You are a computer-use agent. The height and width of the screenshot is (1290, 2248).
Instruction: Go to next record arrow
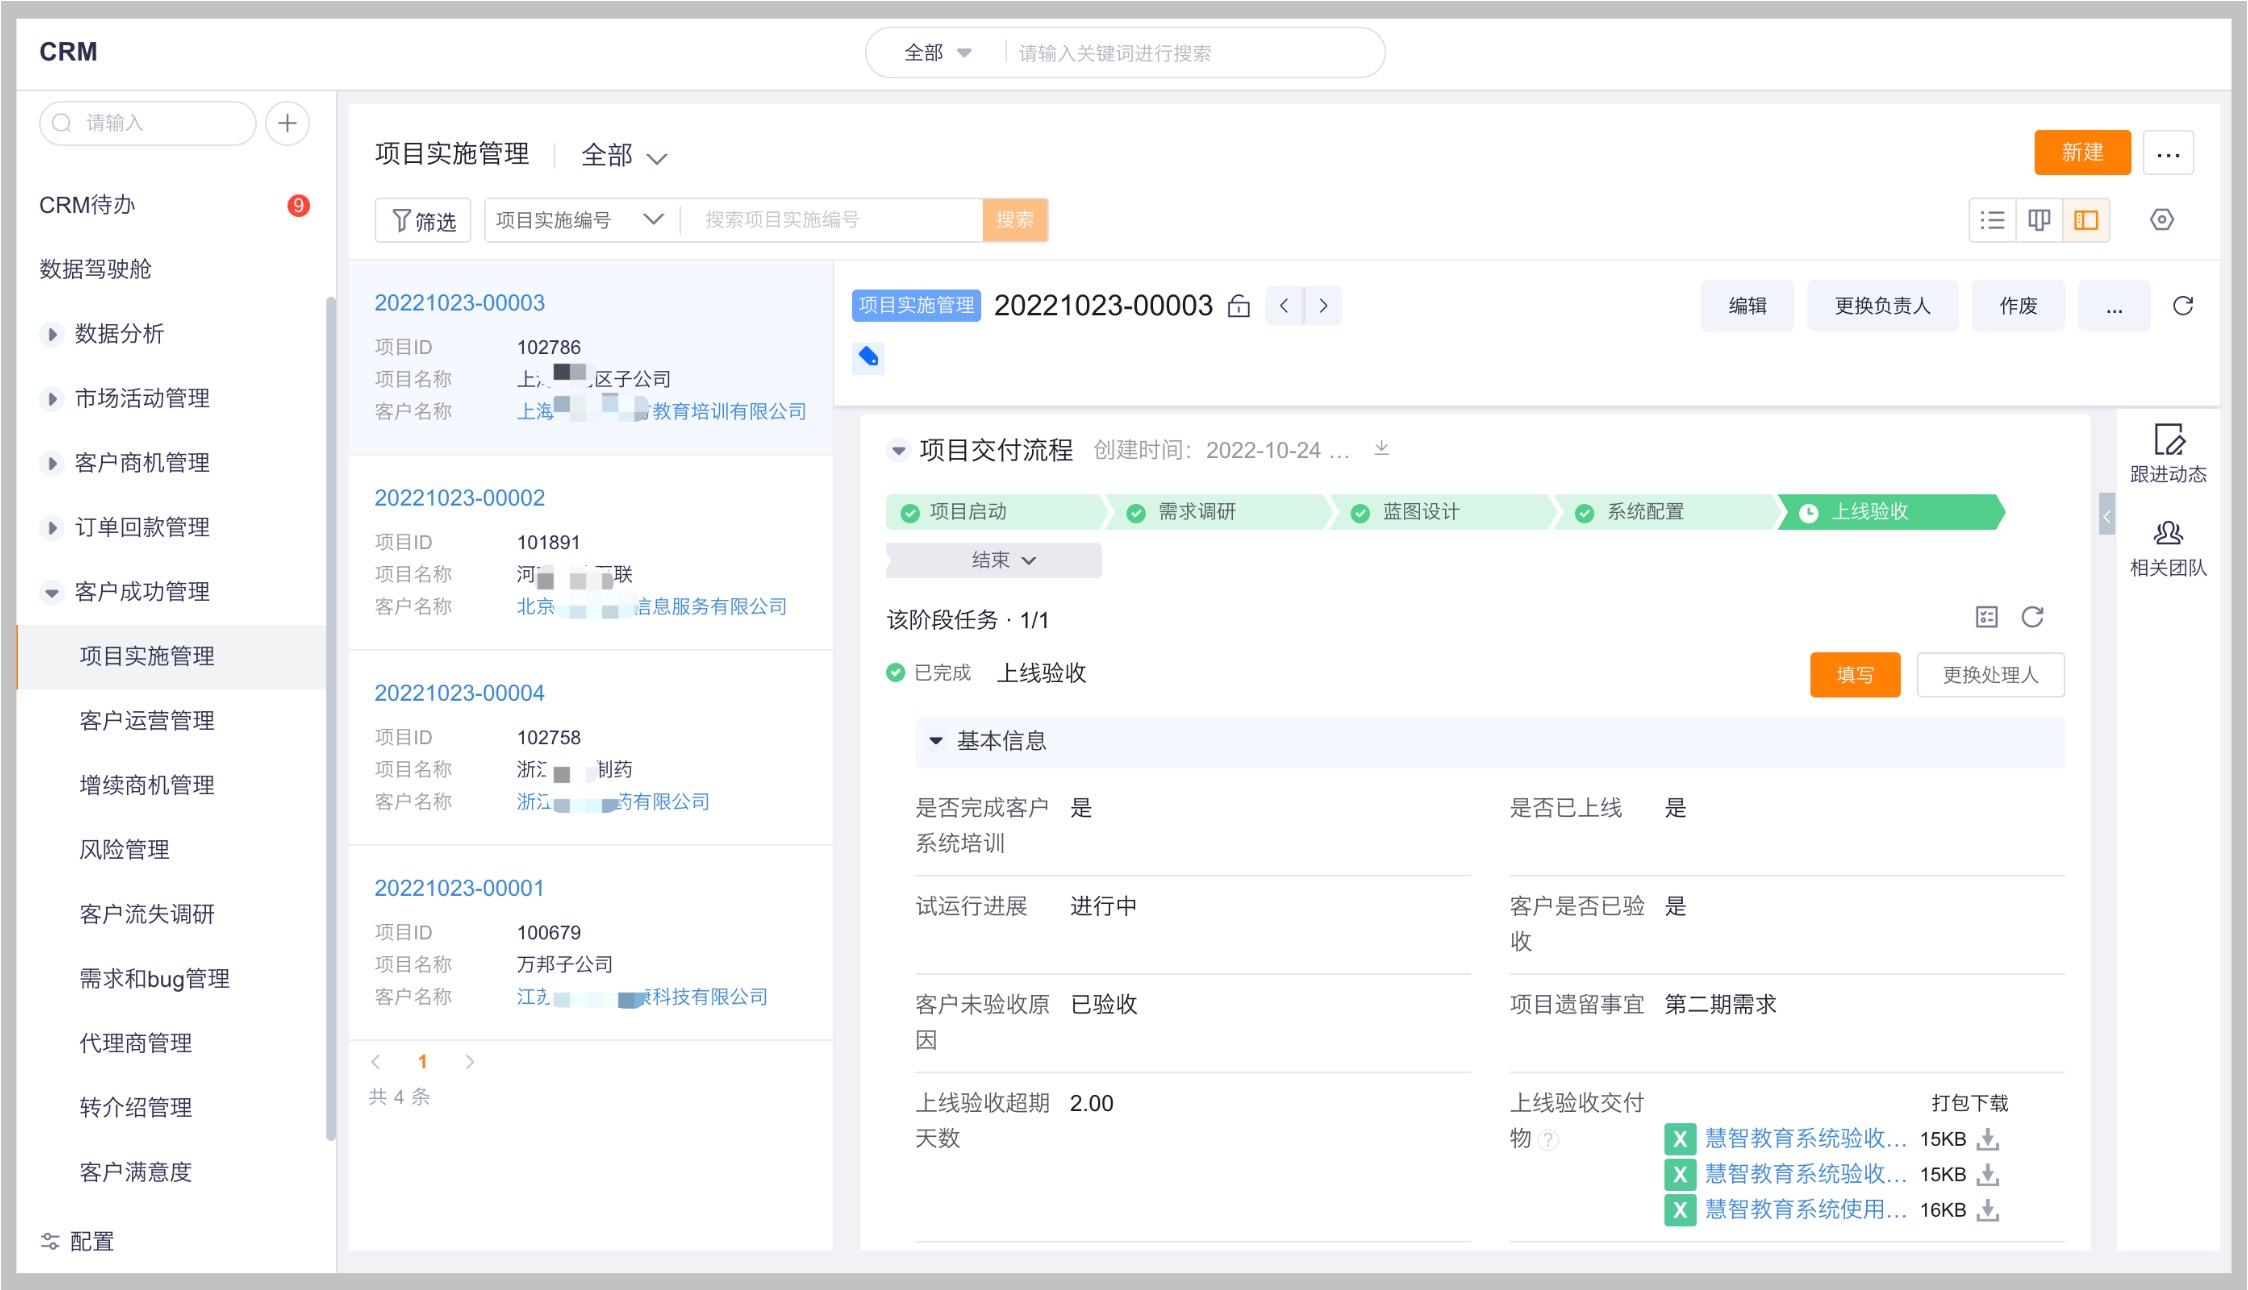[x=1323, y=306]
